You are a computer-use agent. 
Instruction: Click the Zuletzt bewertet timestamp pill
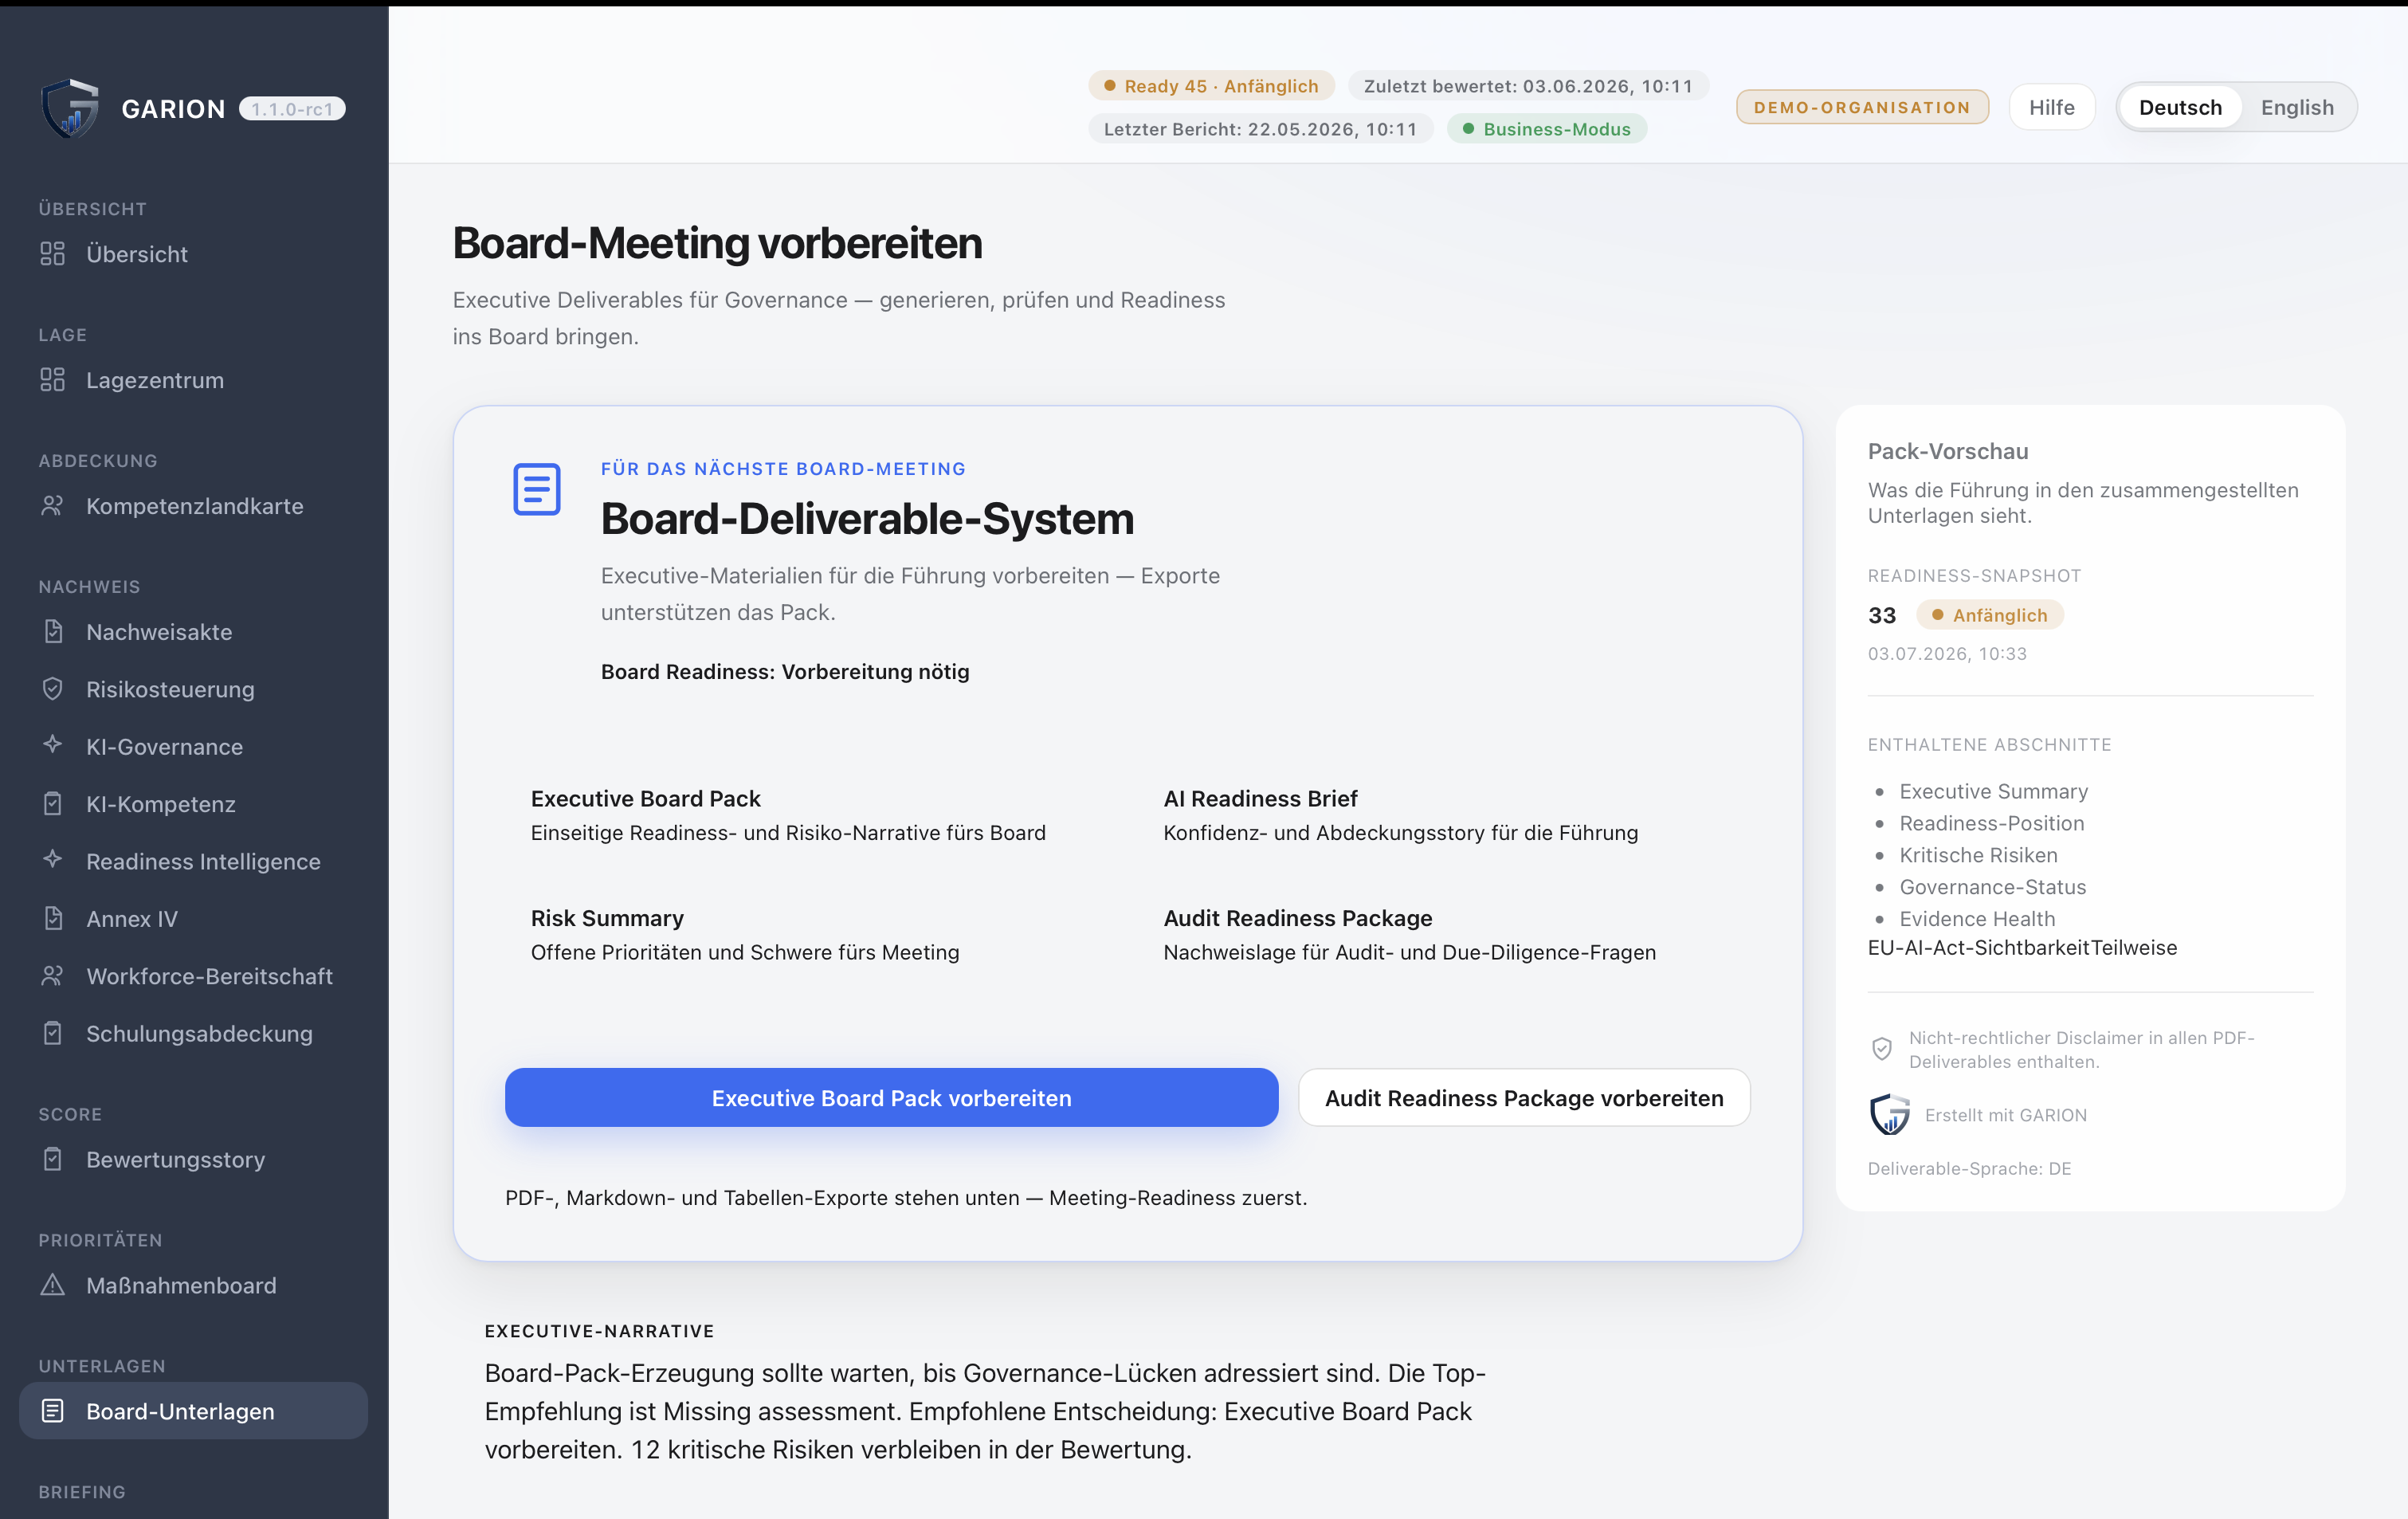pyautogui.click(x=1528, y=86)
